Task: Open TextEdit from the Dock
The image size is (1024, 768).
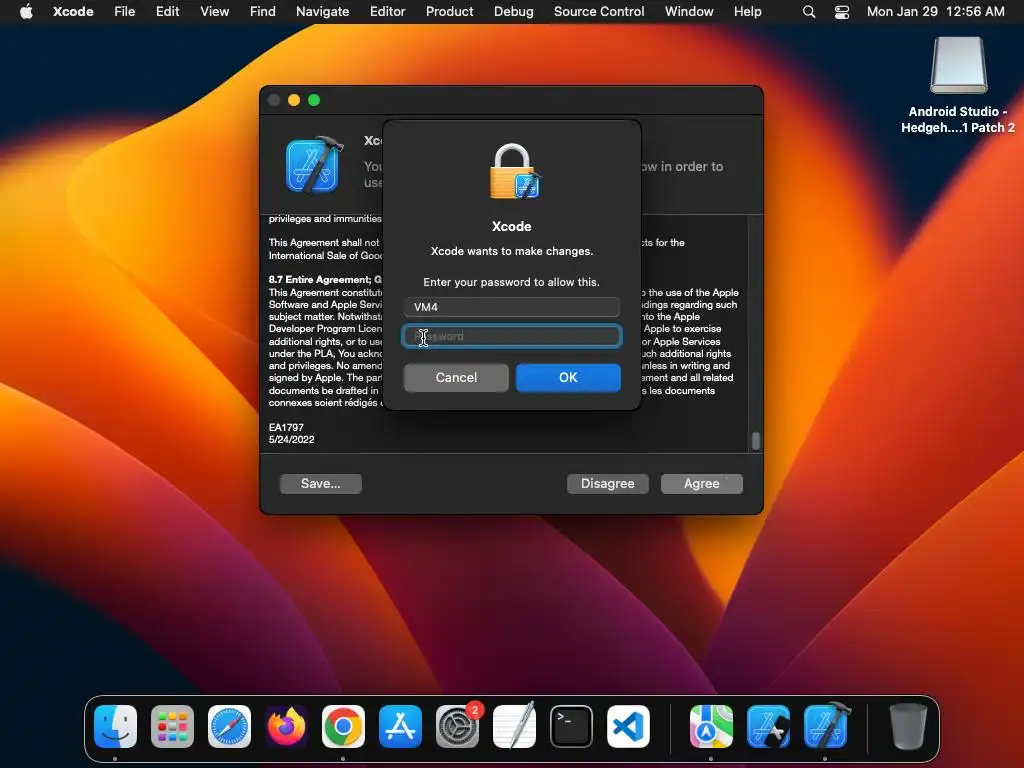Action: (x=514, y=726)
